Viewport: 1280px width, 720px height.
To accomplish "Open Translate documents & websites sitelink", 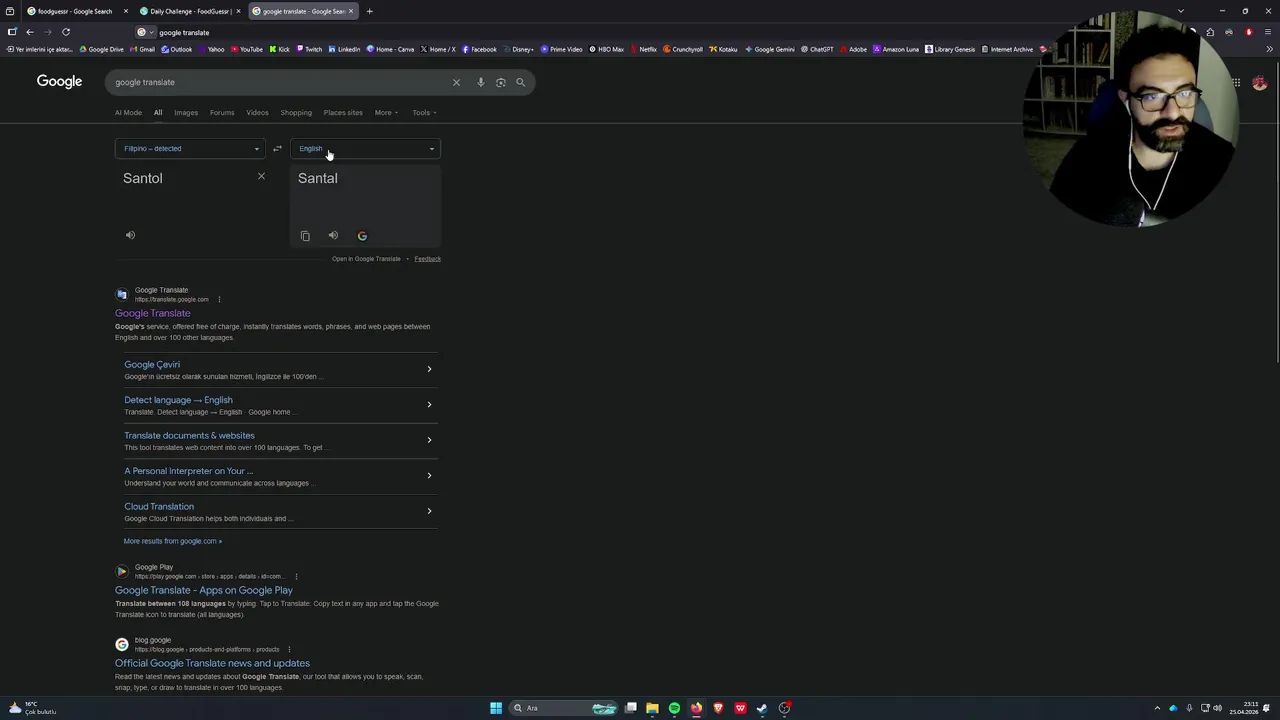I will (189, 436).
